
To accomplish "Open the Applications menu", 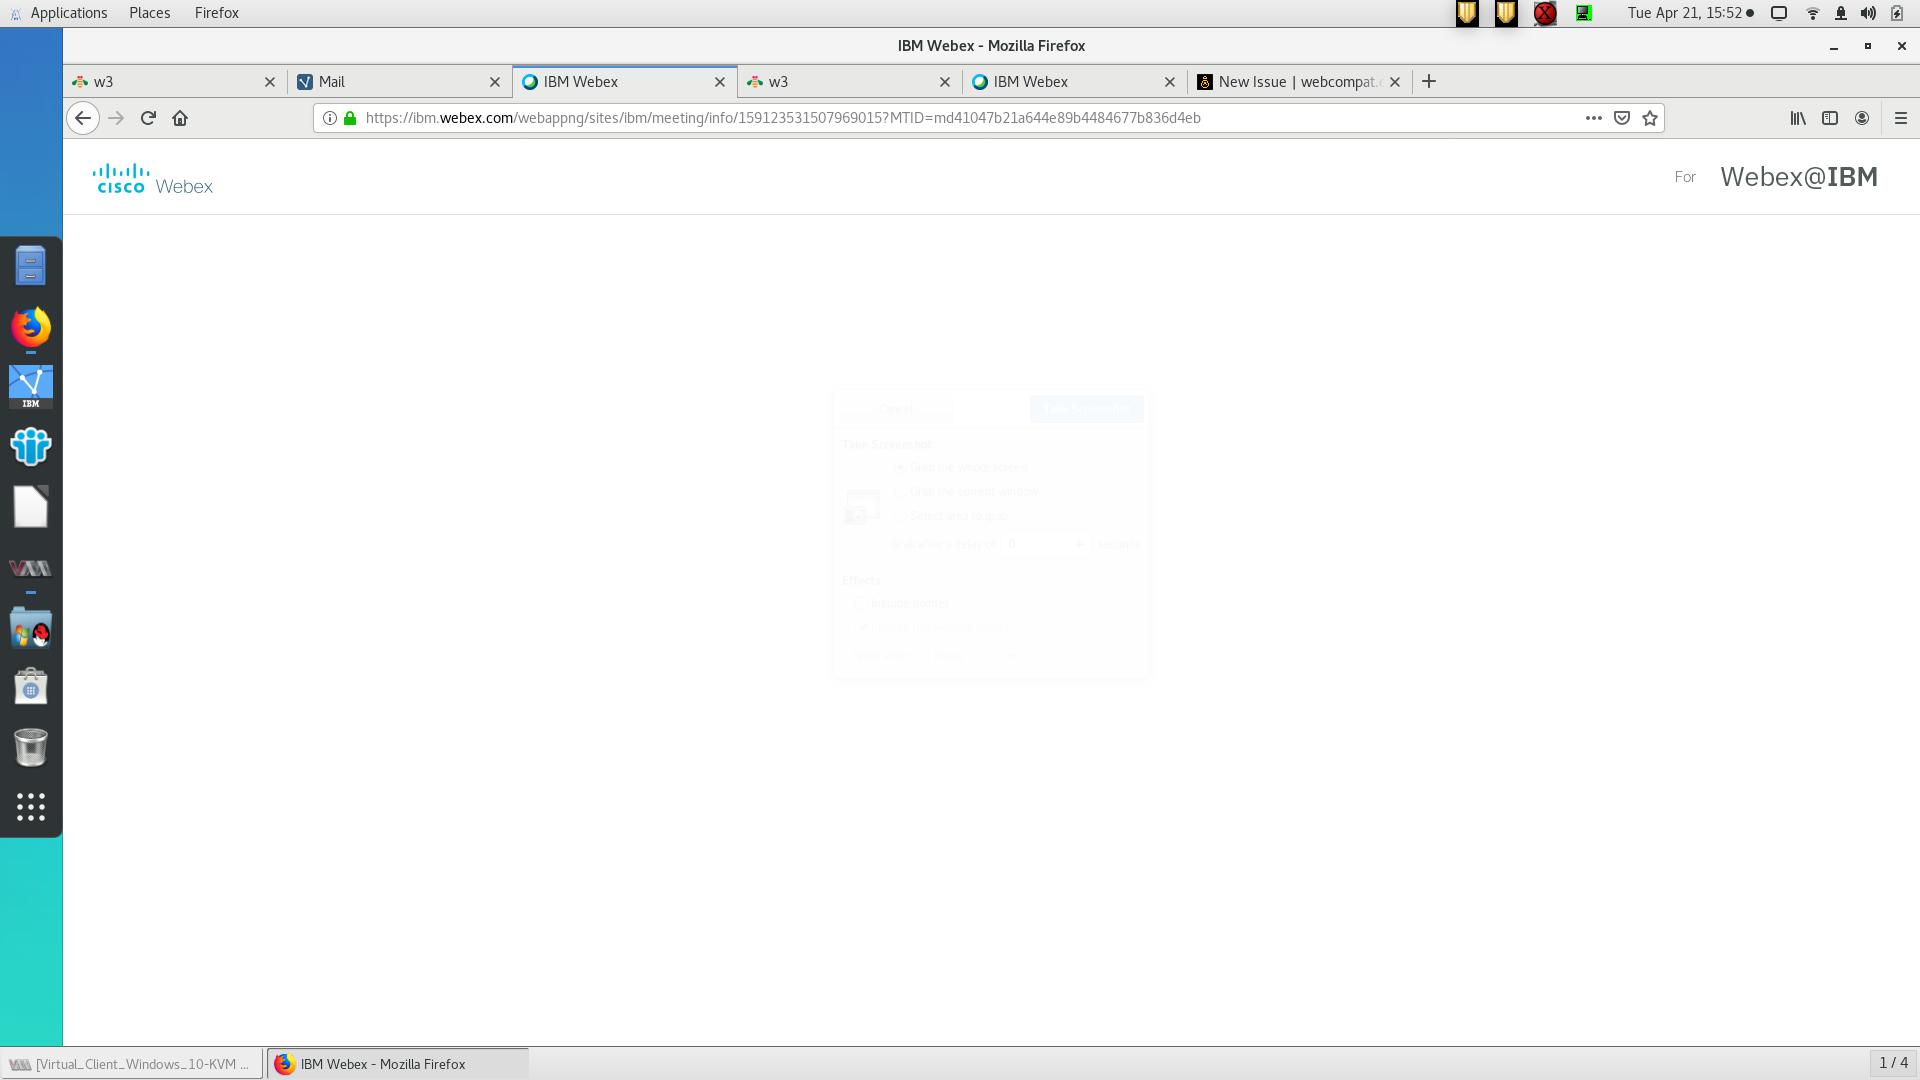I will pos(69,12).
